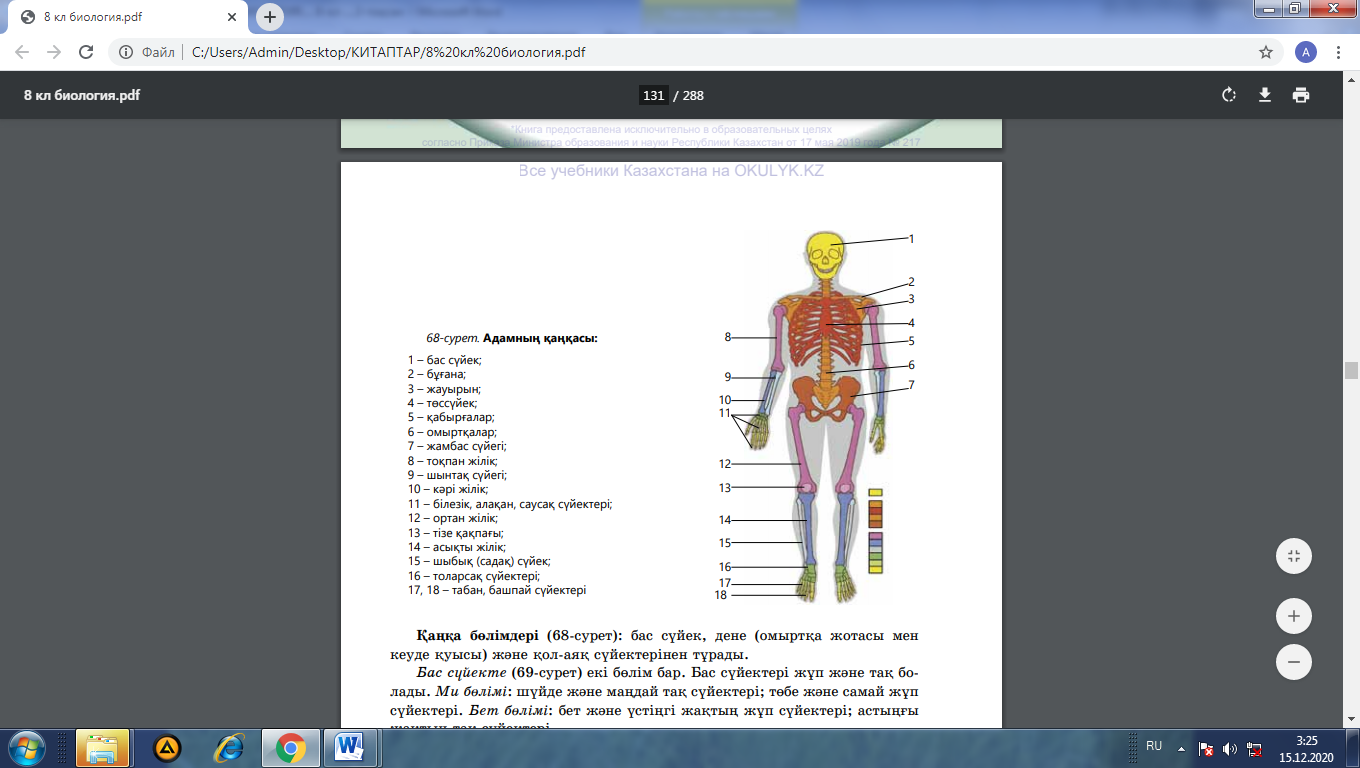Show hidden system tray icons
This screenshot has height=768, width=1360.
pyautogui.click(x=1182, y=748)
